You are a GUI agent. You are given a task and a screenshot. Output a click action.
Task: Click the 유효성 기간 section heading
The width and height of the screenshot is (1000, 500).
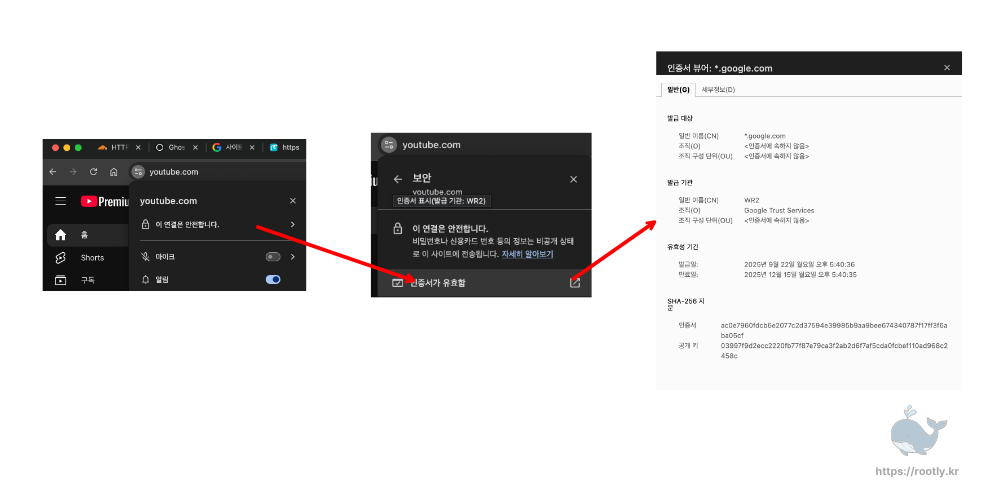click(682, 246)
